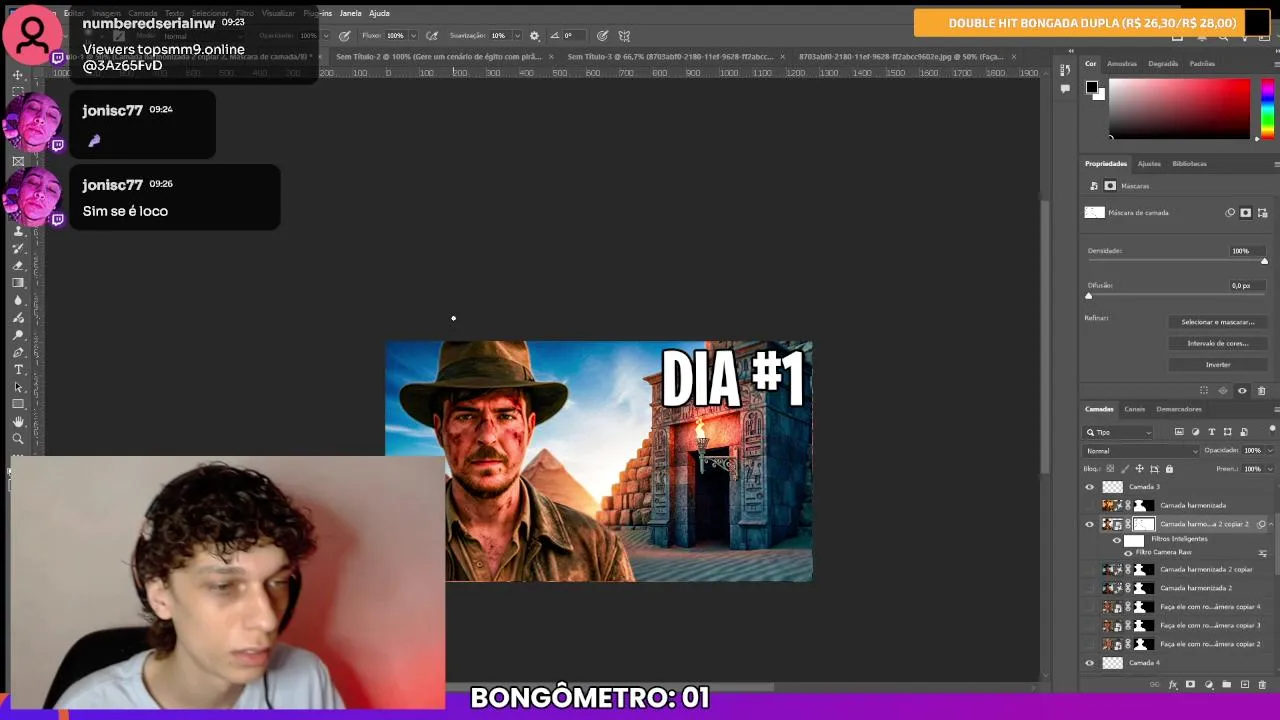Select the Dodge tool
Image resolution: width=1280 pixels, height=720 pixels.
point(18,335)
